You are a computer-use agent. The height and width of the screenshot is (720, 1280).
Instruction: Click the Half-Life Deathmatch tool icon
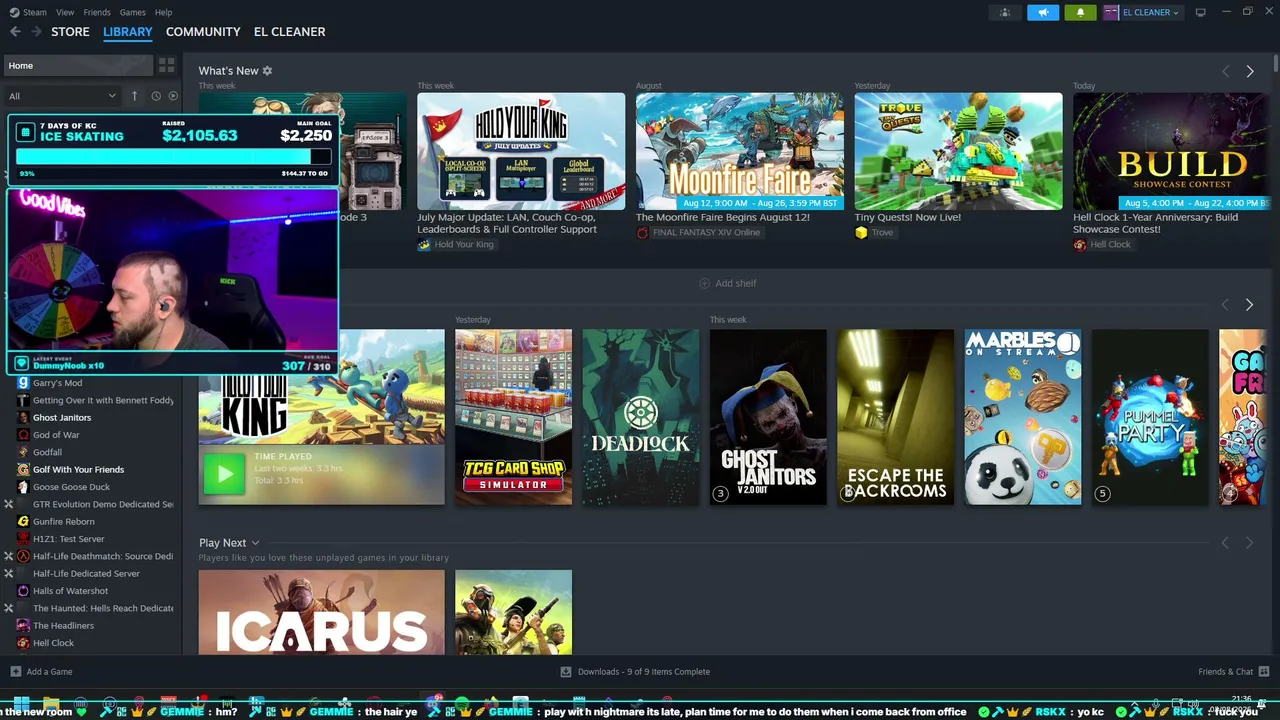[23, 556]
